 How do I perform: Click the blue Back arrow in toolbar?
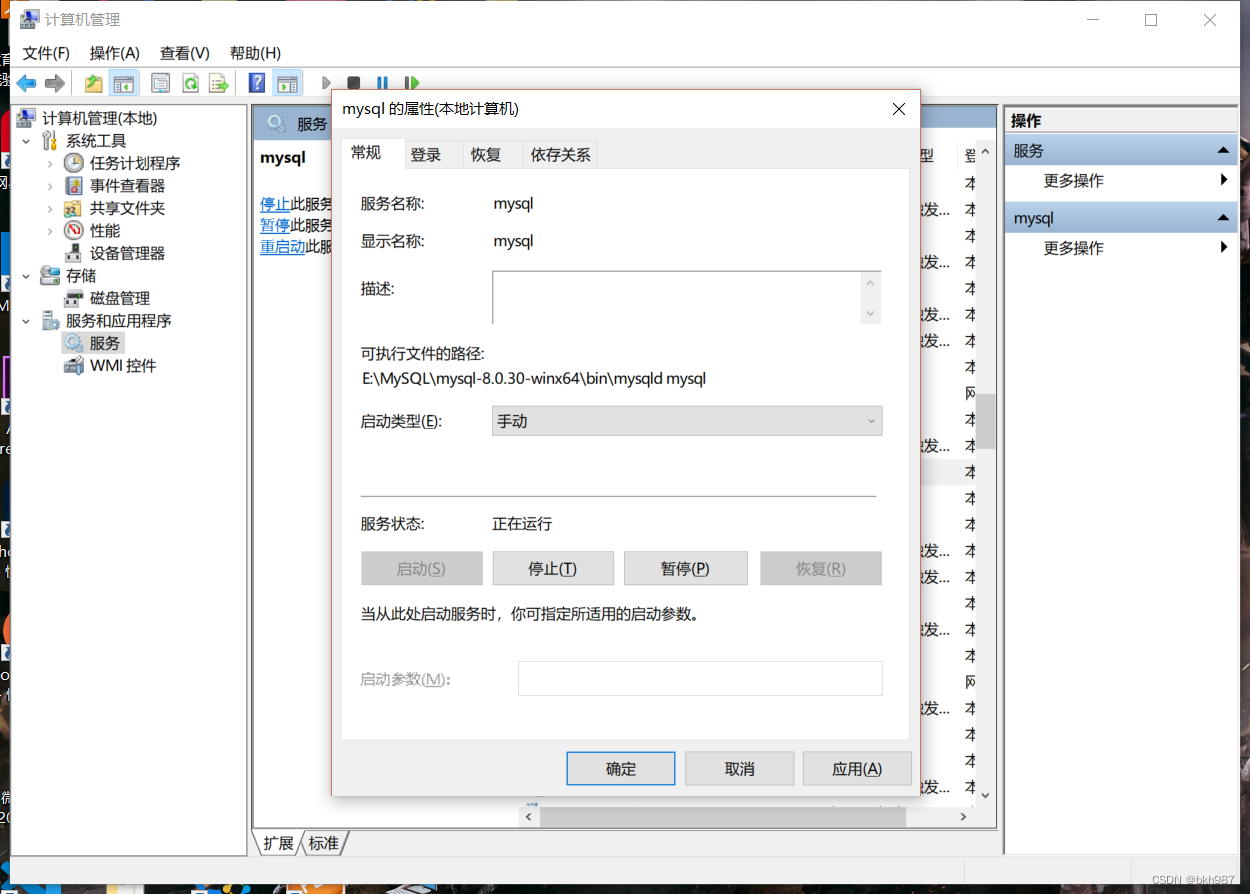pyautogui.click(x=27, y=83)
